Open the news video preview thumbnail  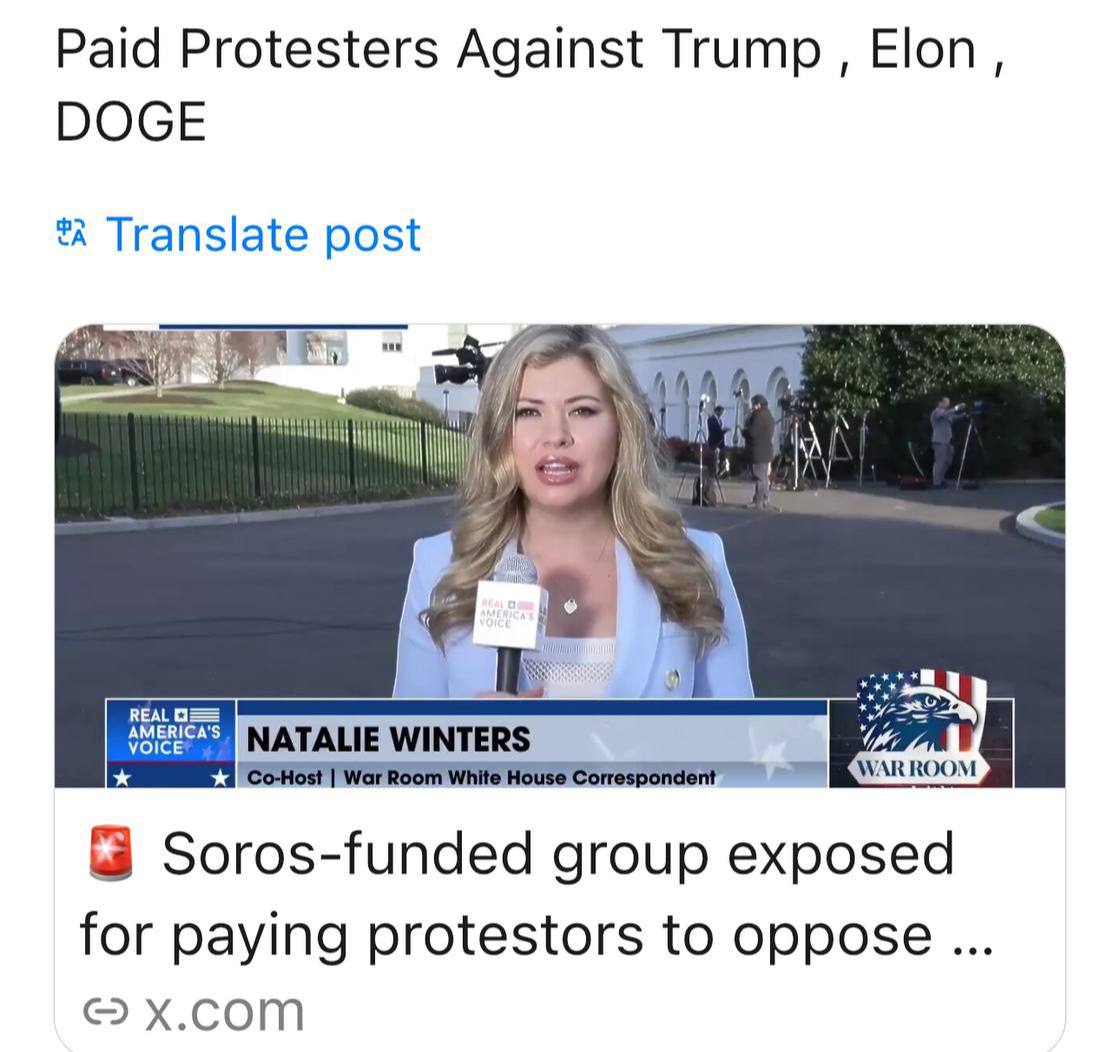(559, 556)
